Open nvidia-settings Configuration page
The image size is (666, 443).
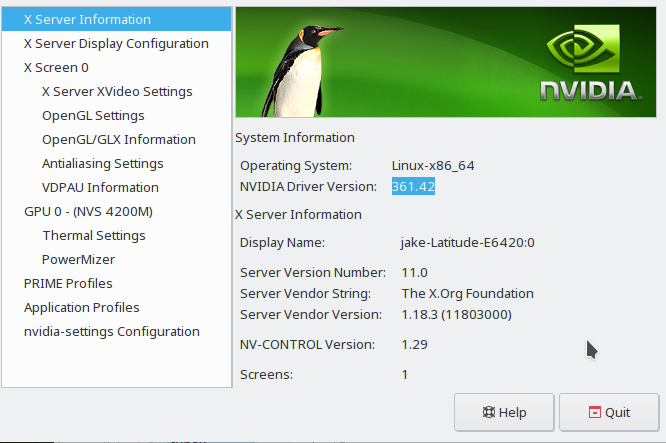[112, 332]
